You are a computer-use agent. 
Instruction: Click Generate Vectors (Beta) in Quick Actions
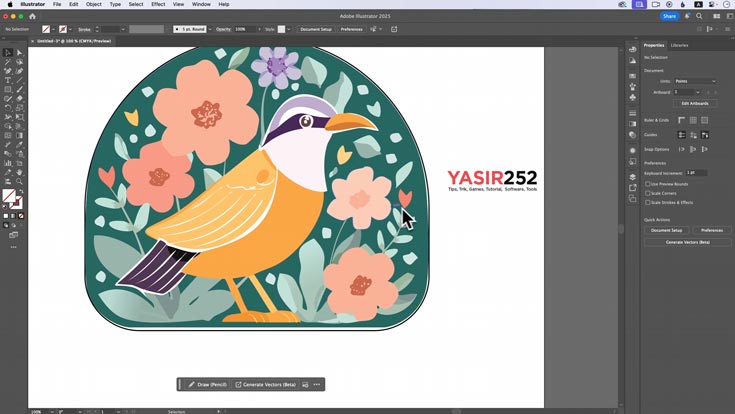688,242
